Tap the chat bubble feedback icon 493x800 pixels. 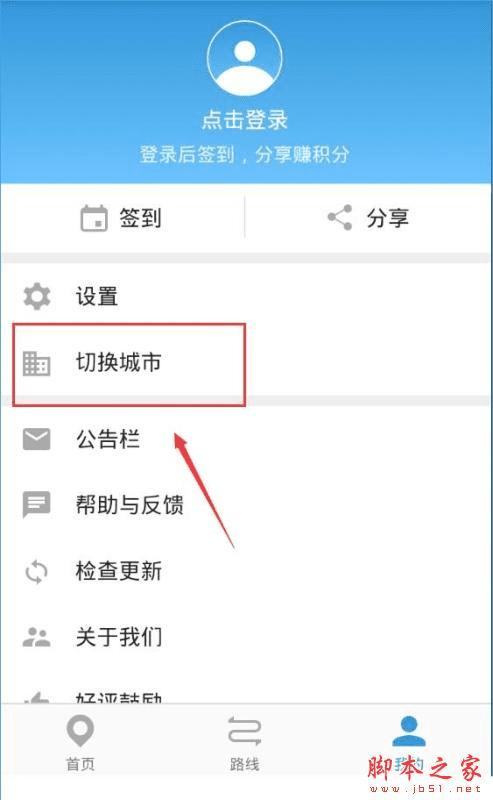37,504
